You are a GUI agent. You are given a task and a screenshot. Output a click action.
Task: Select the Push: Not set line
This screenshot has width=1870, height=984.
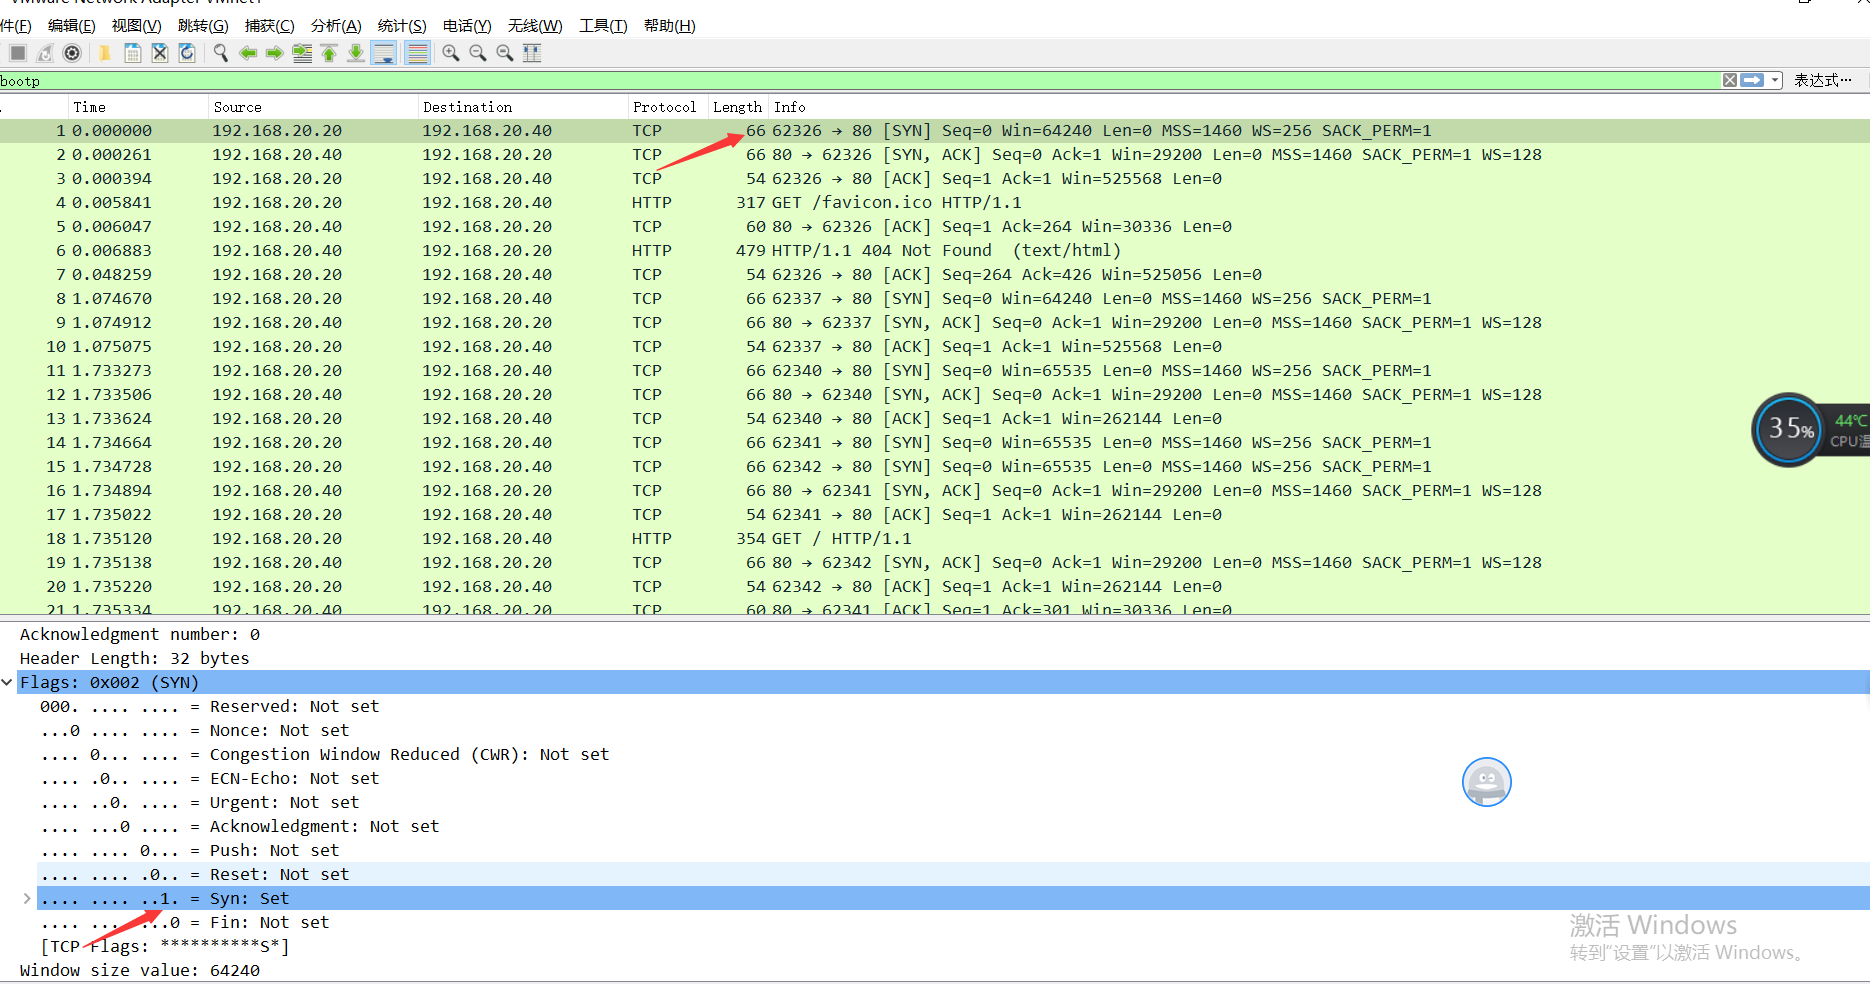point(189,850)
